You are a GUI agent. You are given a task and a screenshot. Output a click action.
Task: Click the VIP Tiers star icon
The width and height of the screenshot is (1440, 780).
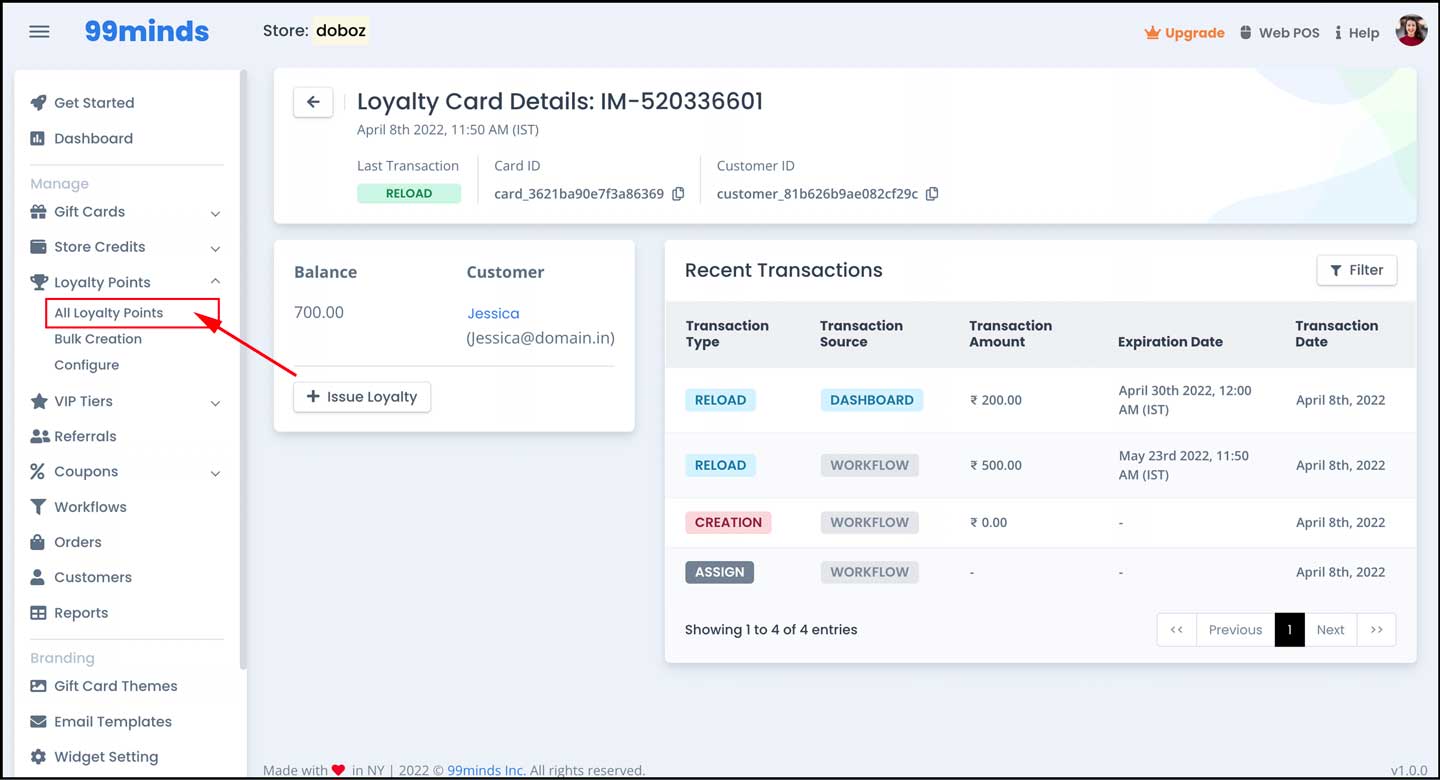coord(38,401)
